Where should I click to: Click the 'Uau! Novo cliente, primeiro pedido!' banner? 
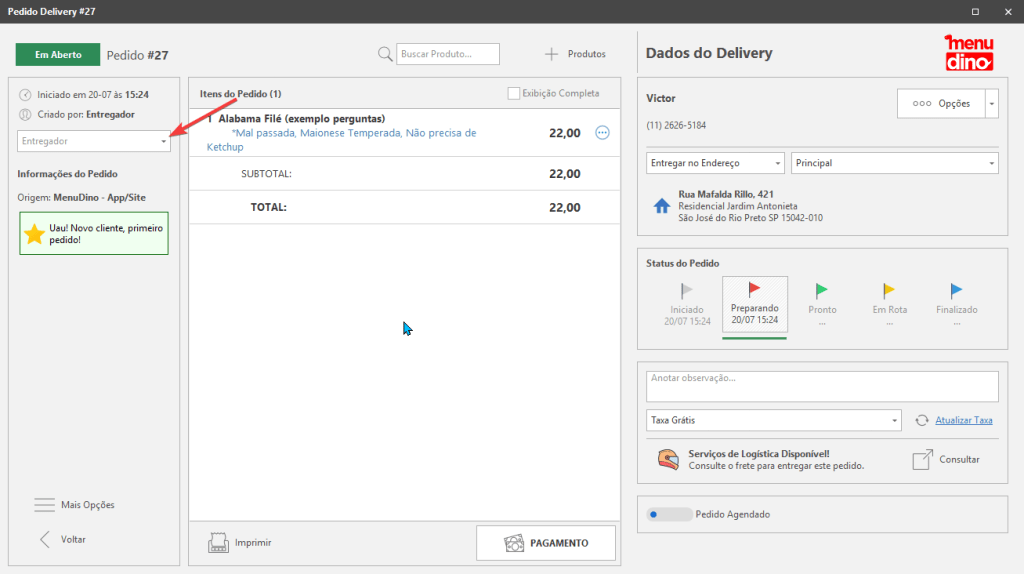coord(94,233)
